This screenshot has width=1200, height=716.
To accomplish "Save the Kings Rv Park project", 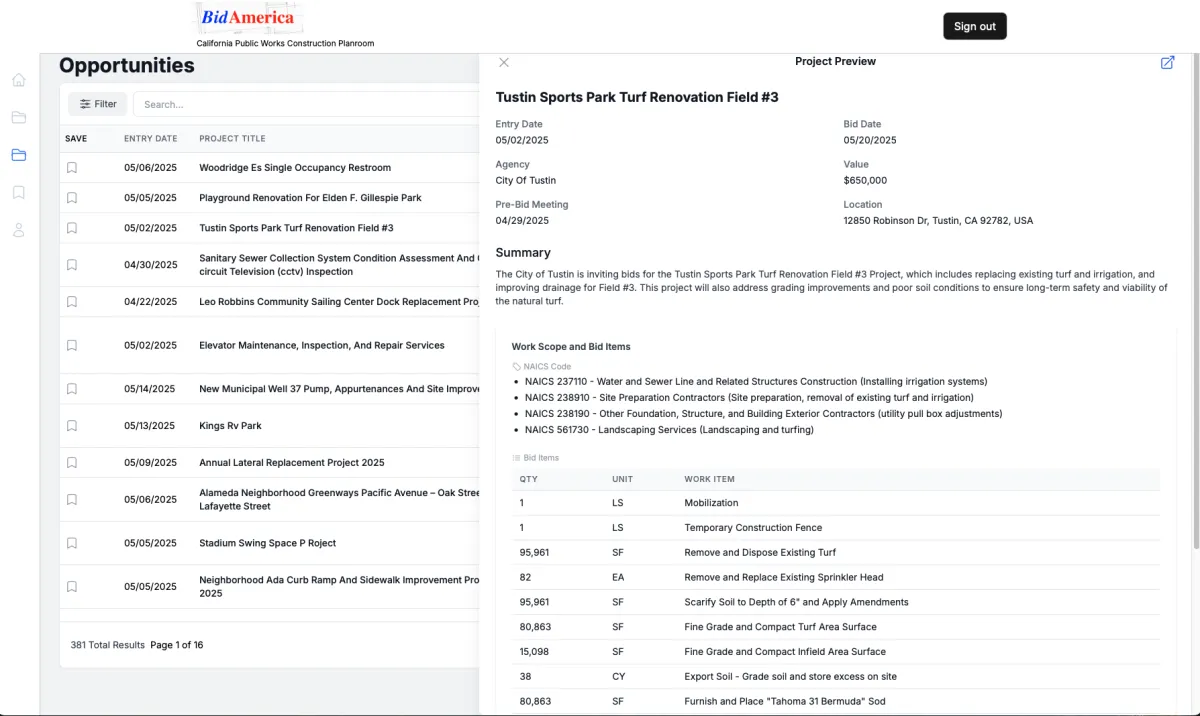I will (x=72, y=426).
